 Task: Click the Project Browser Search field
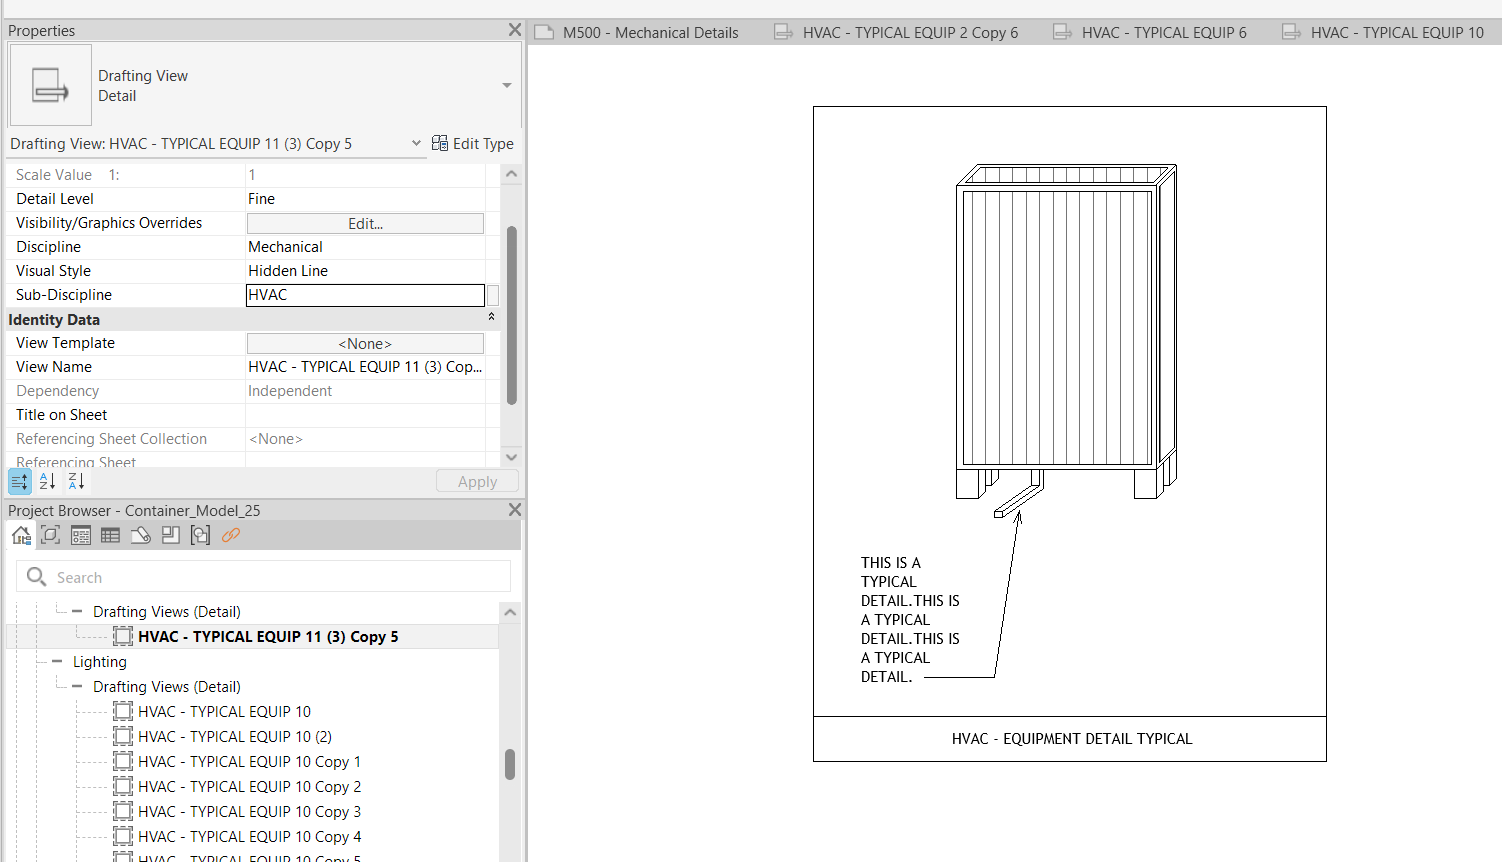click(264, 577)
